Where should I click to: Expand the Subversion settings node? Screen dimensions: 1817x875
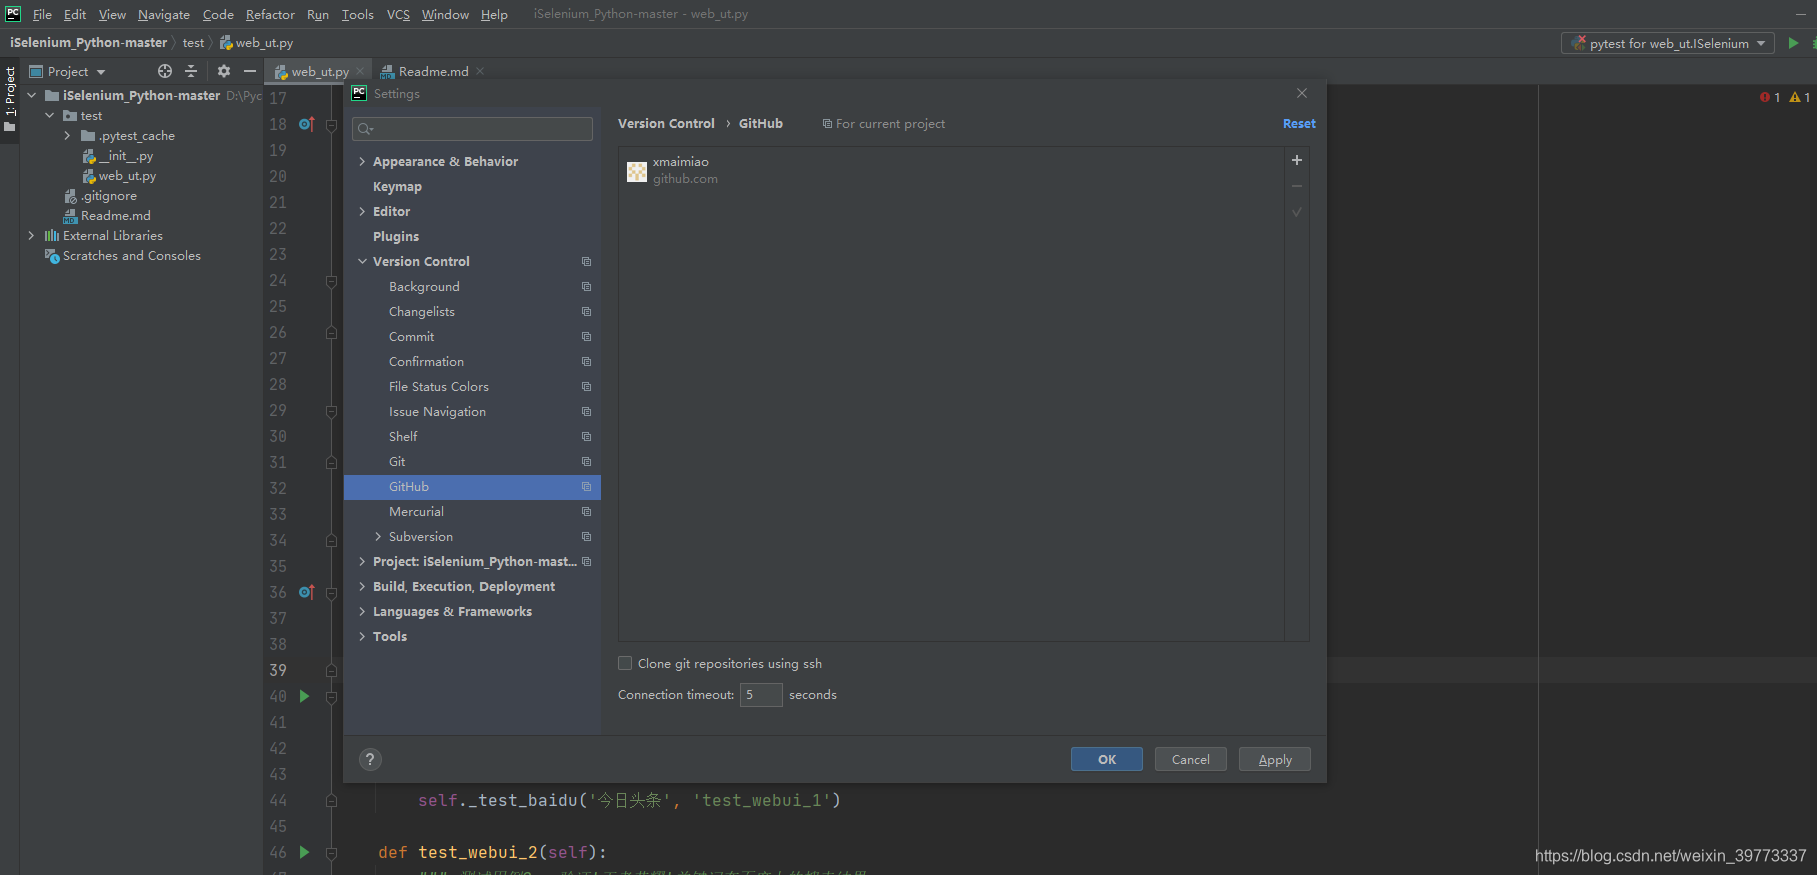coord(378,537)
